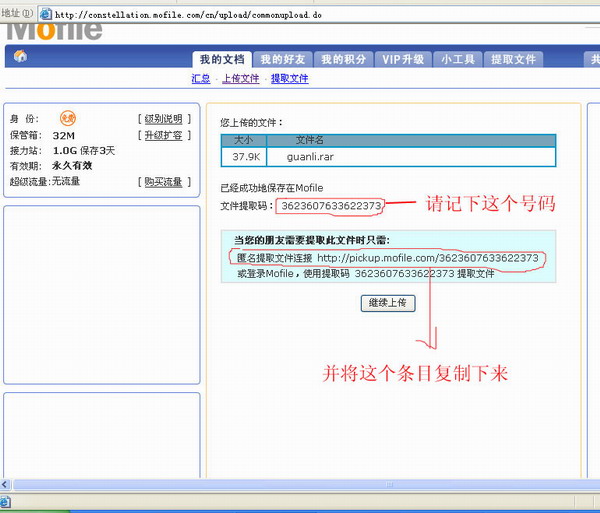Open the 我的文档 tab

222,59
